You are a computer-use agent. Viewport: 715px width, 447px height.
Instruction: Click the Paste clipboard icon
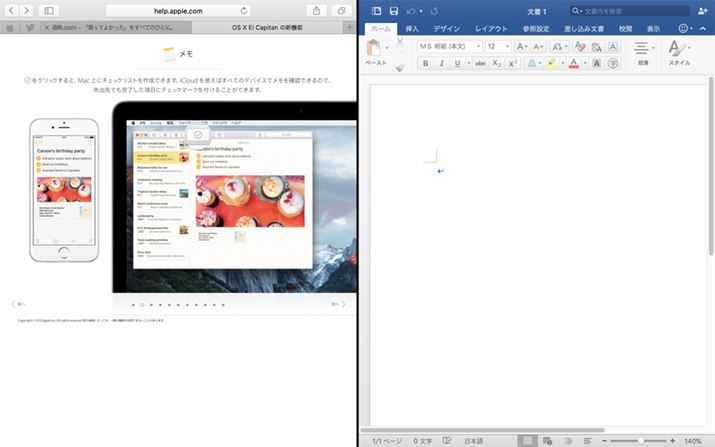coord(374,48)
